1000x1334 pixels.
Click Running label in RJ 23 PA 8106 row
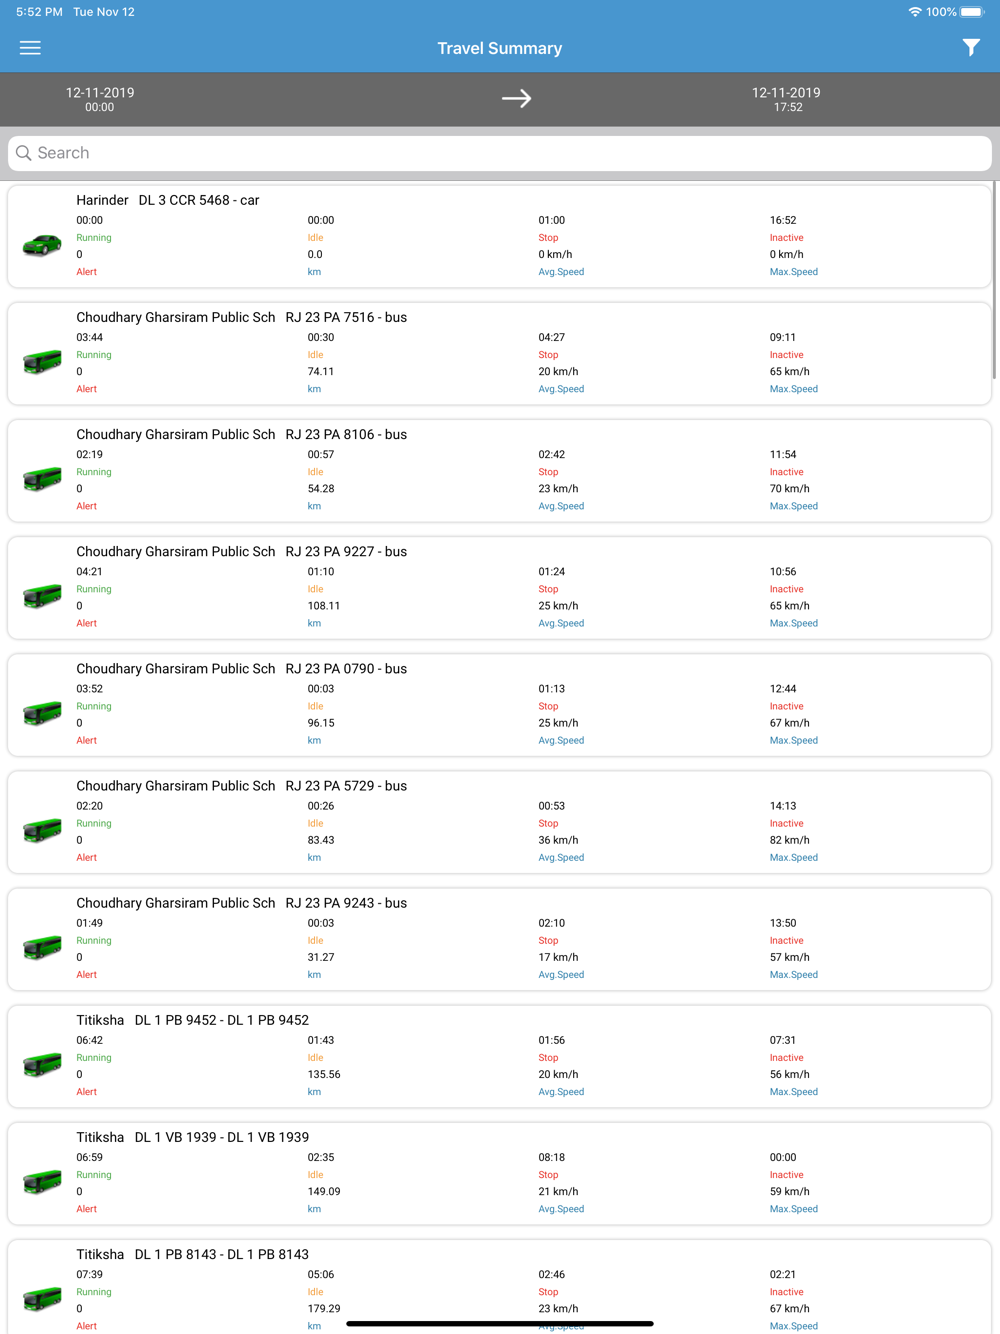point(94,472)
